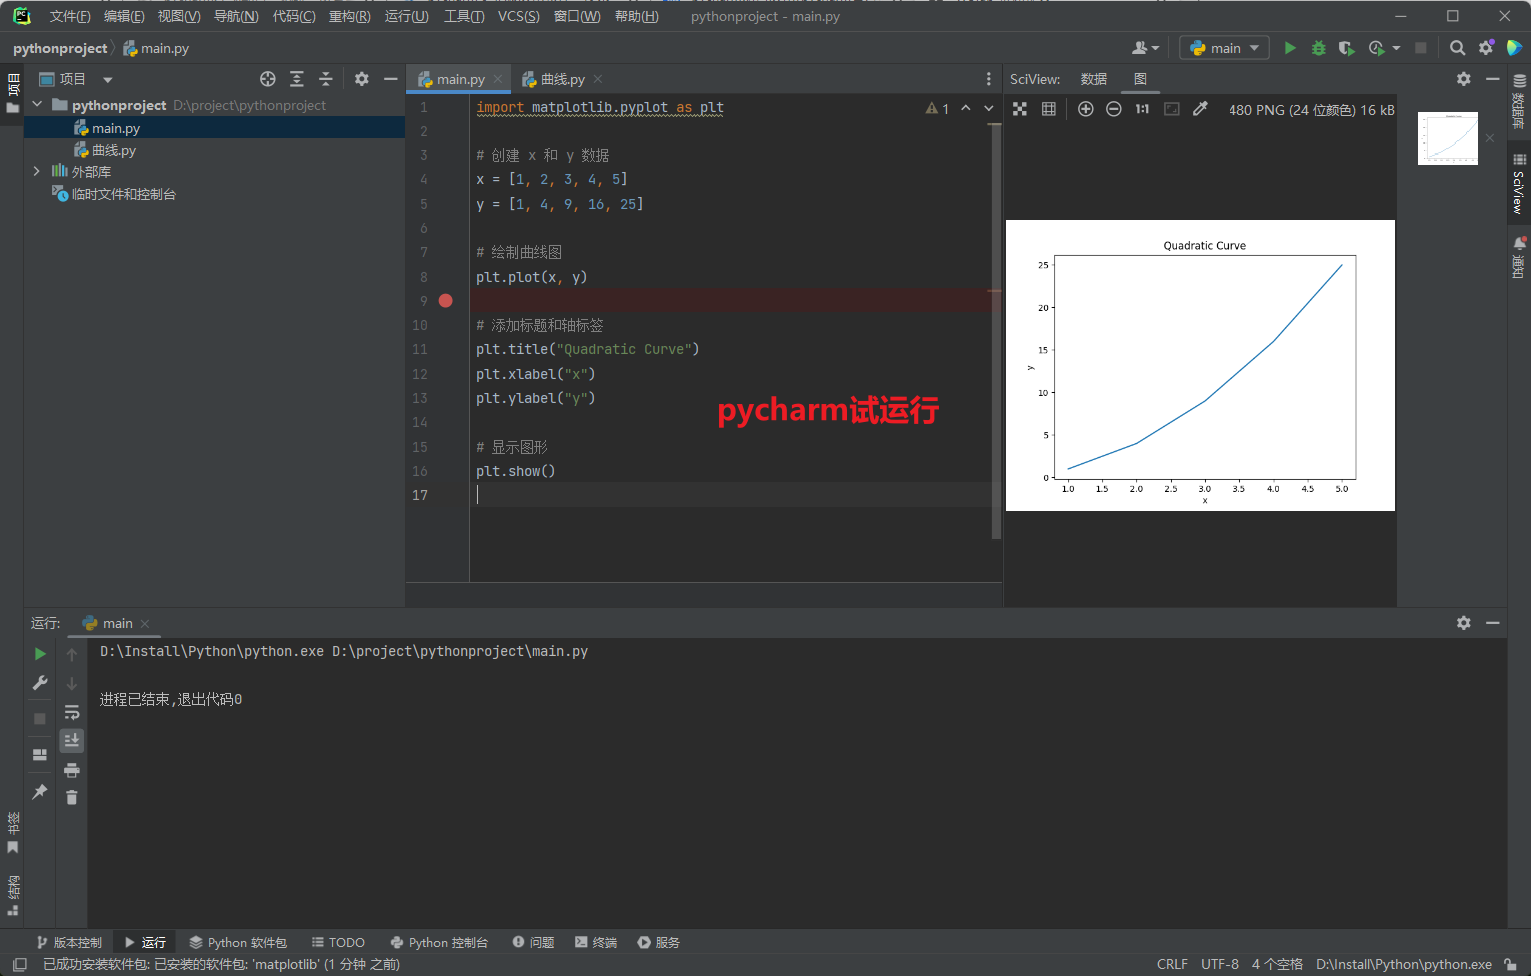Click the warning indicator in editor
Image resolution: width=1531 pixels, height=976 pixels.
pyautogui.click(x=937, y=108)
